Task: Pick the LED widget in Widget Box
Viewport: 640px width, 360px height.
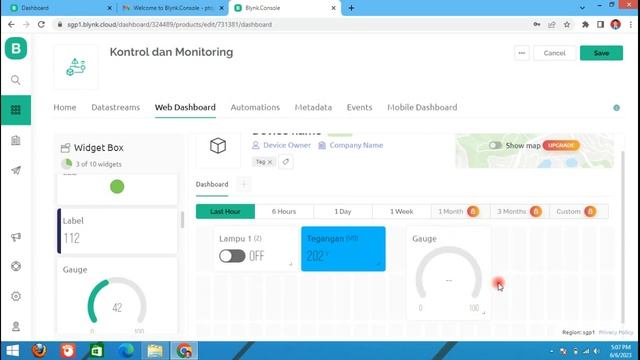Action: pyautogui.click(x=117, y=188)
